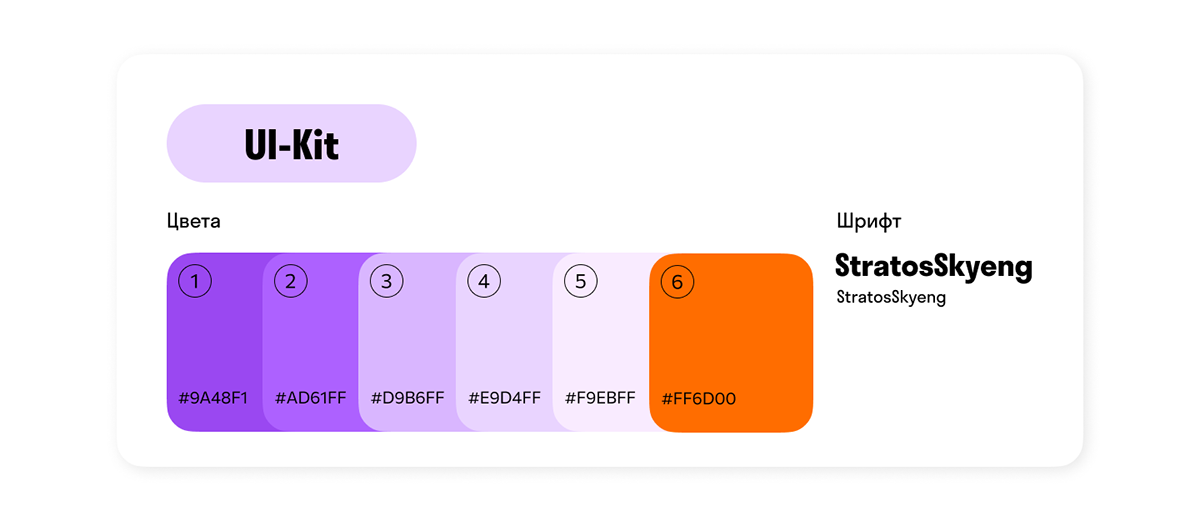Click the #AD61FF hex code text

point(310,398)
